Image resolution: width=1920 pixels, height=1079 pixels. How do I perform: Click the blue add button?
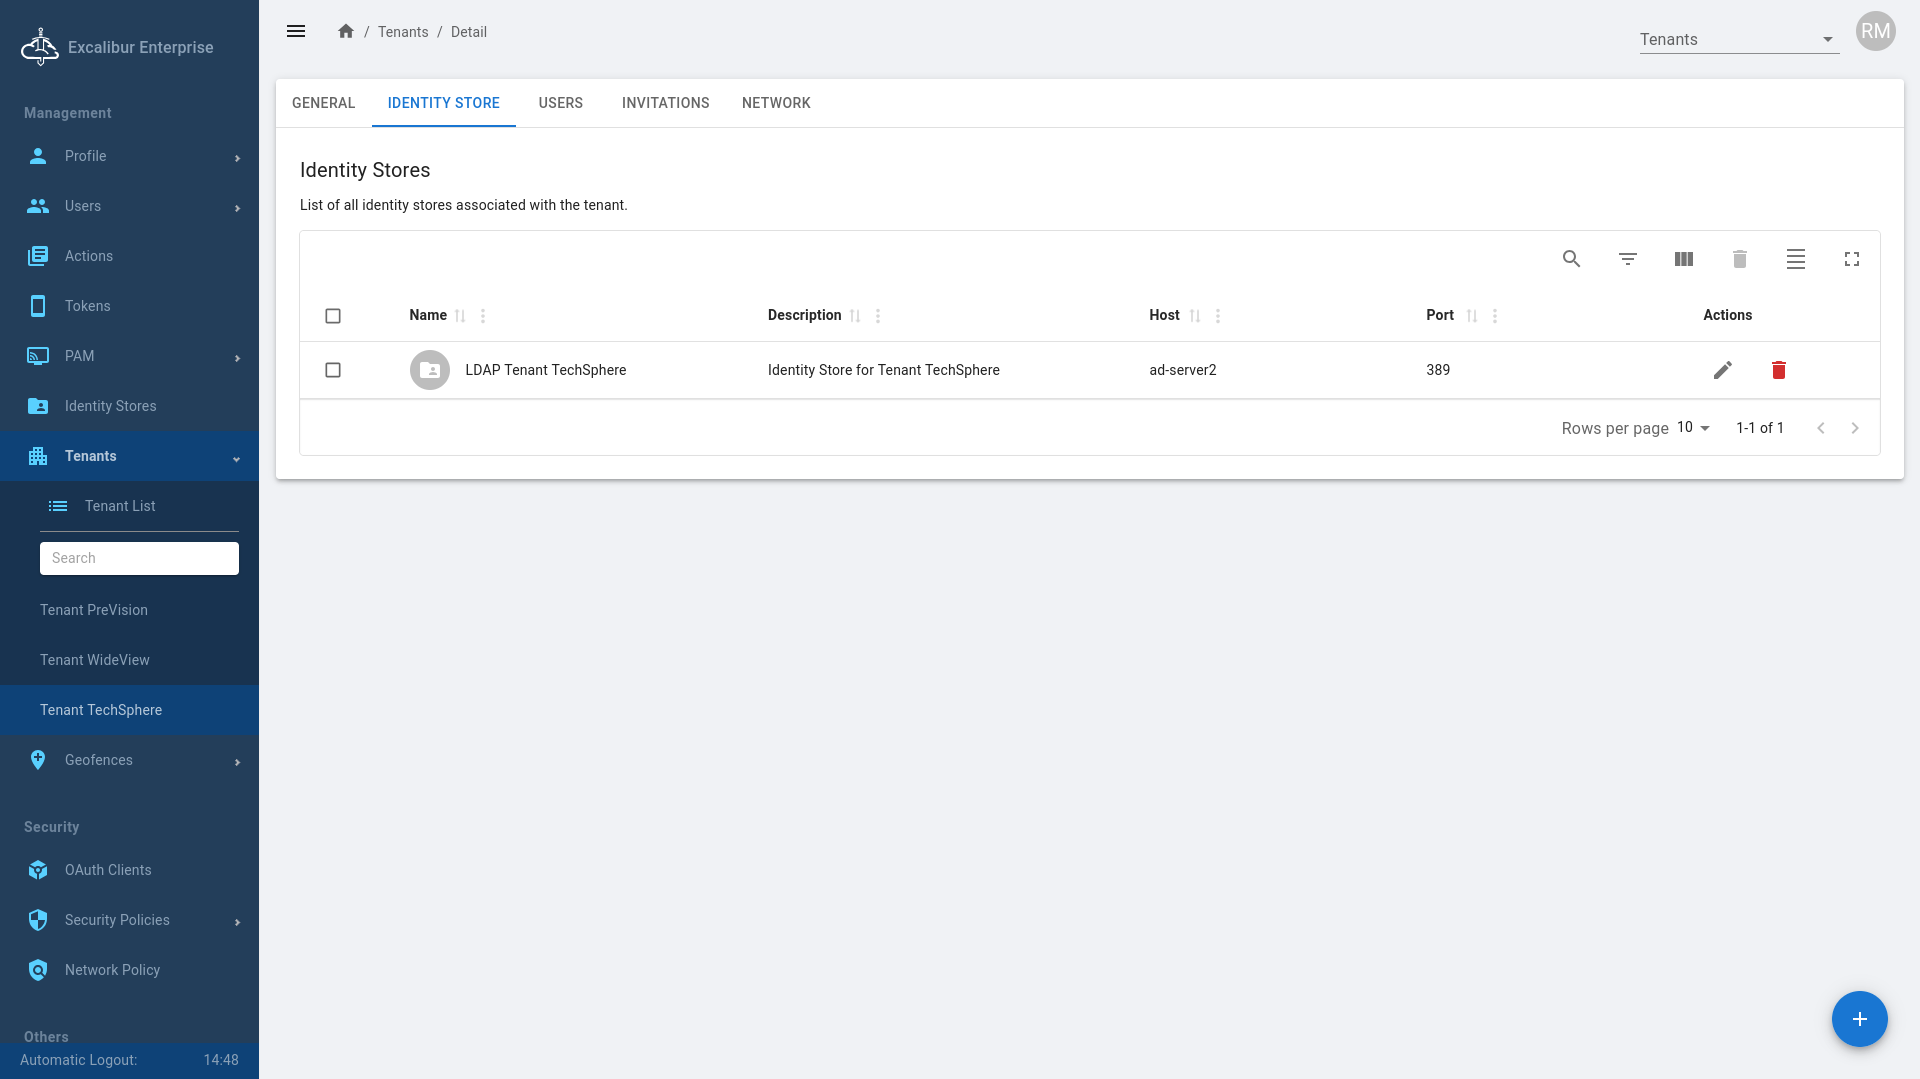tap(1859, 1019)
